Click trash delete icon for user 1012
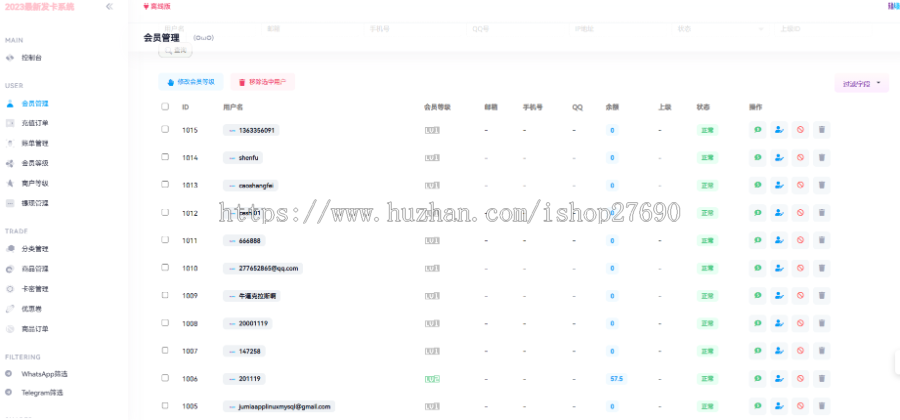The image size is (900, 420). pos(821,213)
